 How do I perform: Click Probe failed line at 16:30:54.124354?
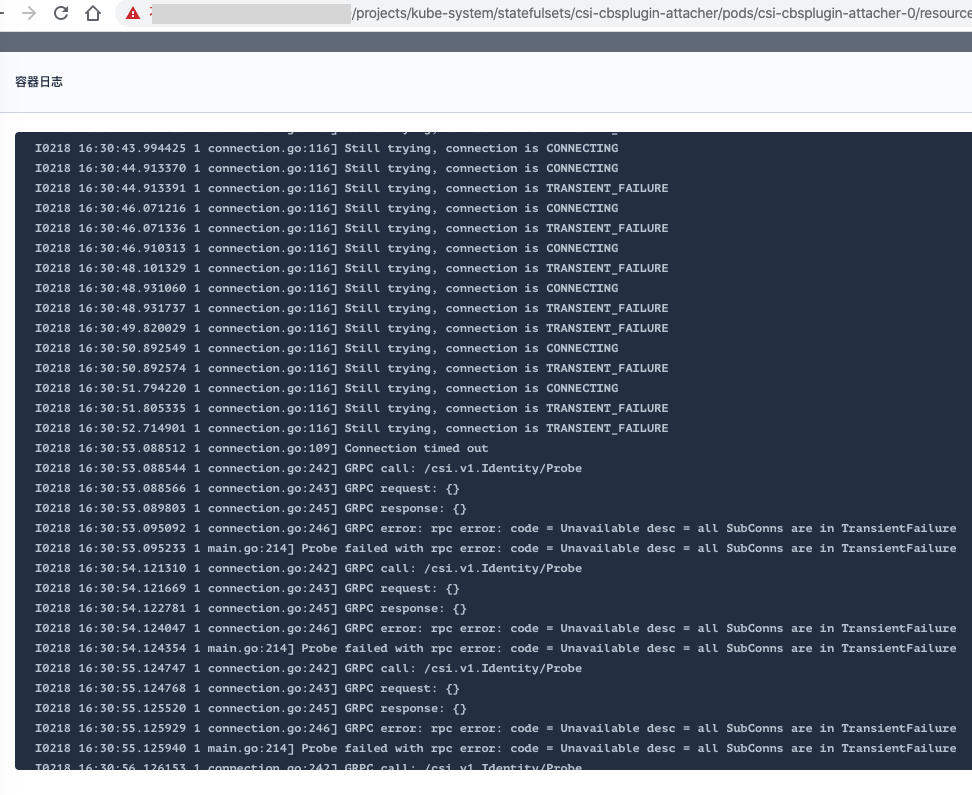click(495, 648)
